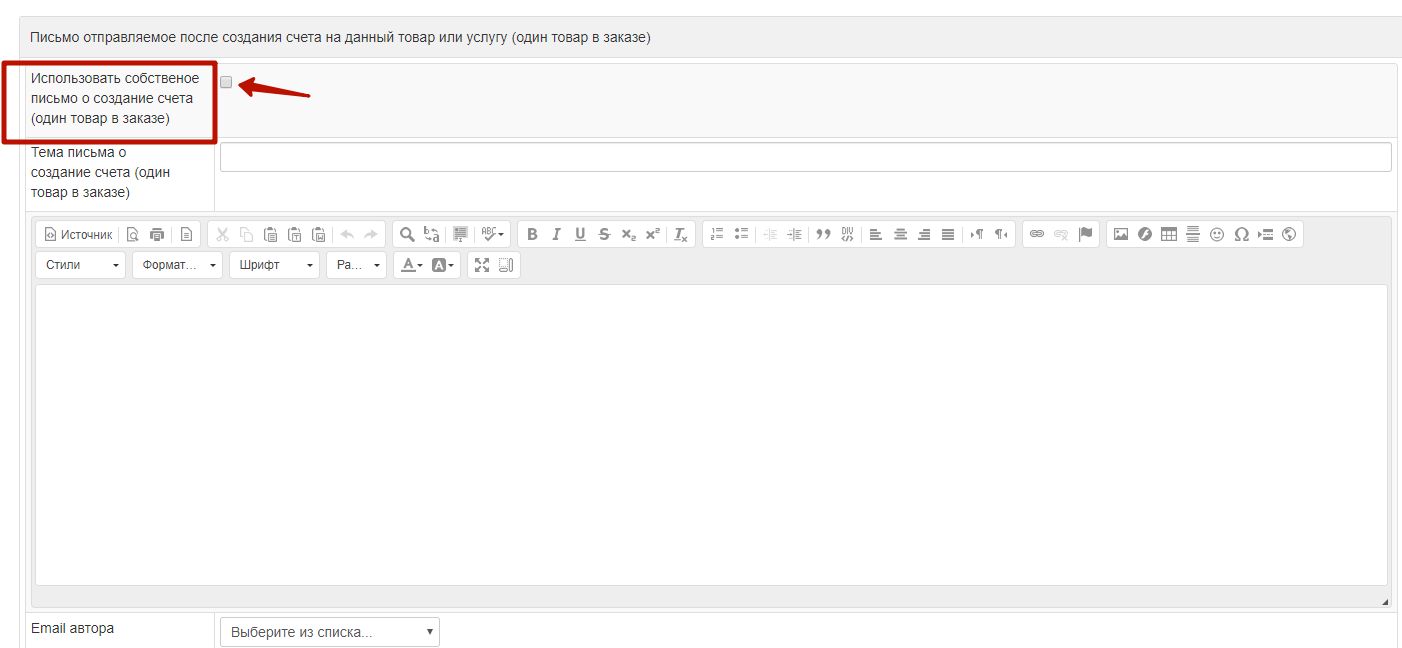Screen dimensions: 1402x648
Task: Maximize the editor to full screen
Action: [x=482, y=265]
